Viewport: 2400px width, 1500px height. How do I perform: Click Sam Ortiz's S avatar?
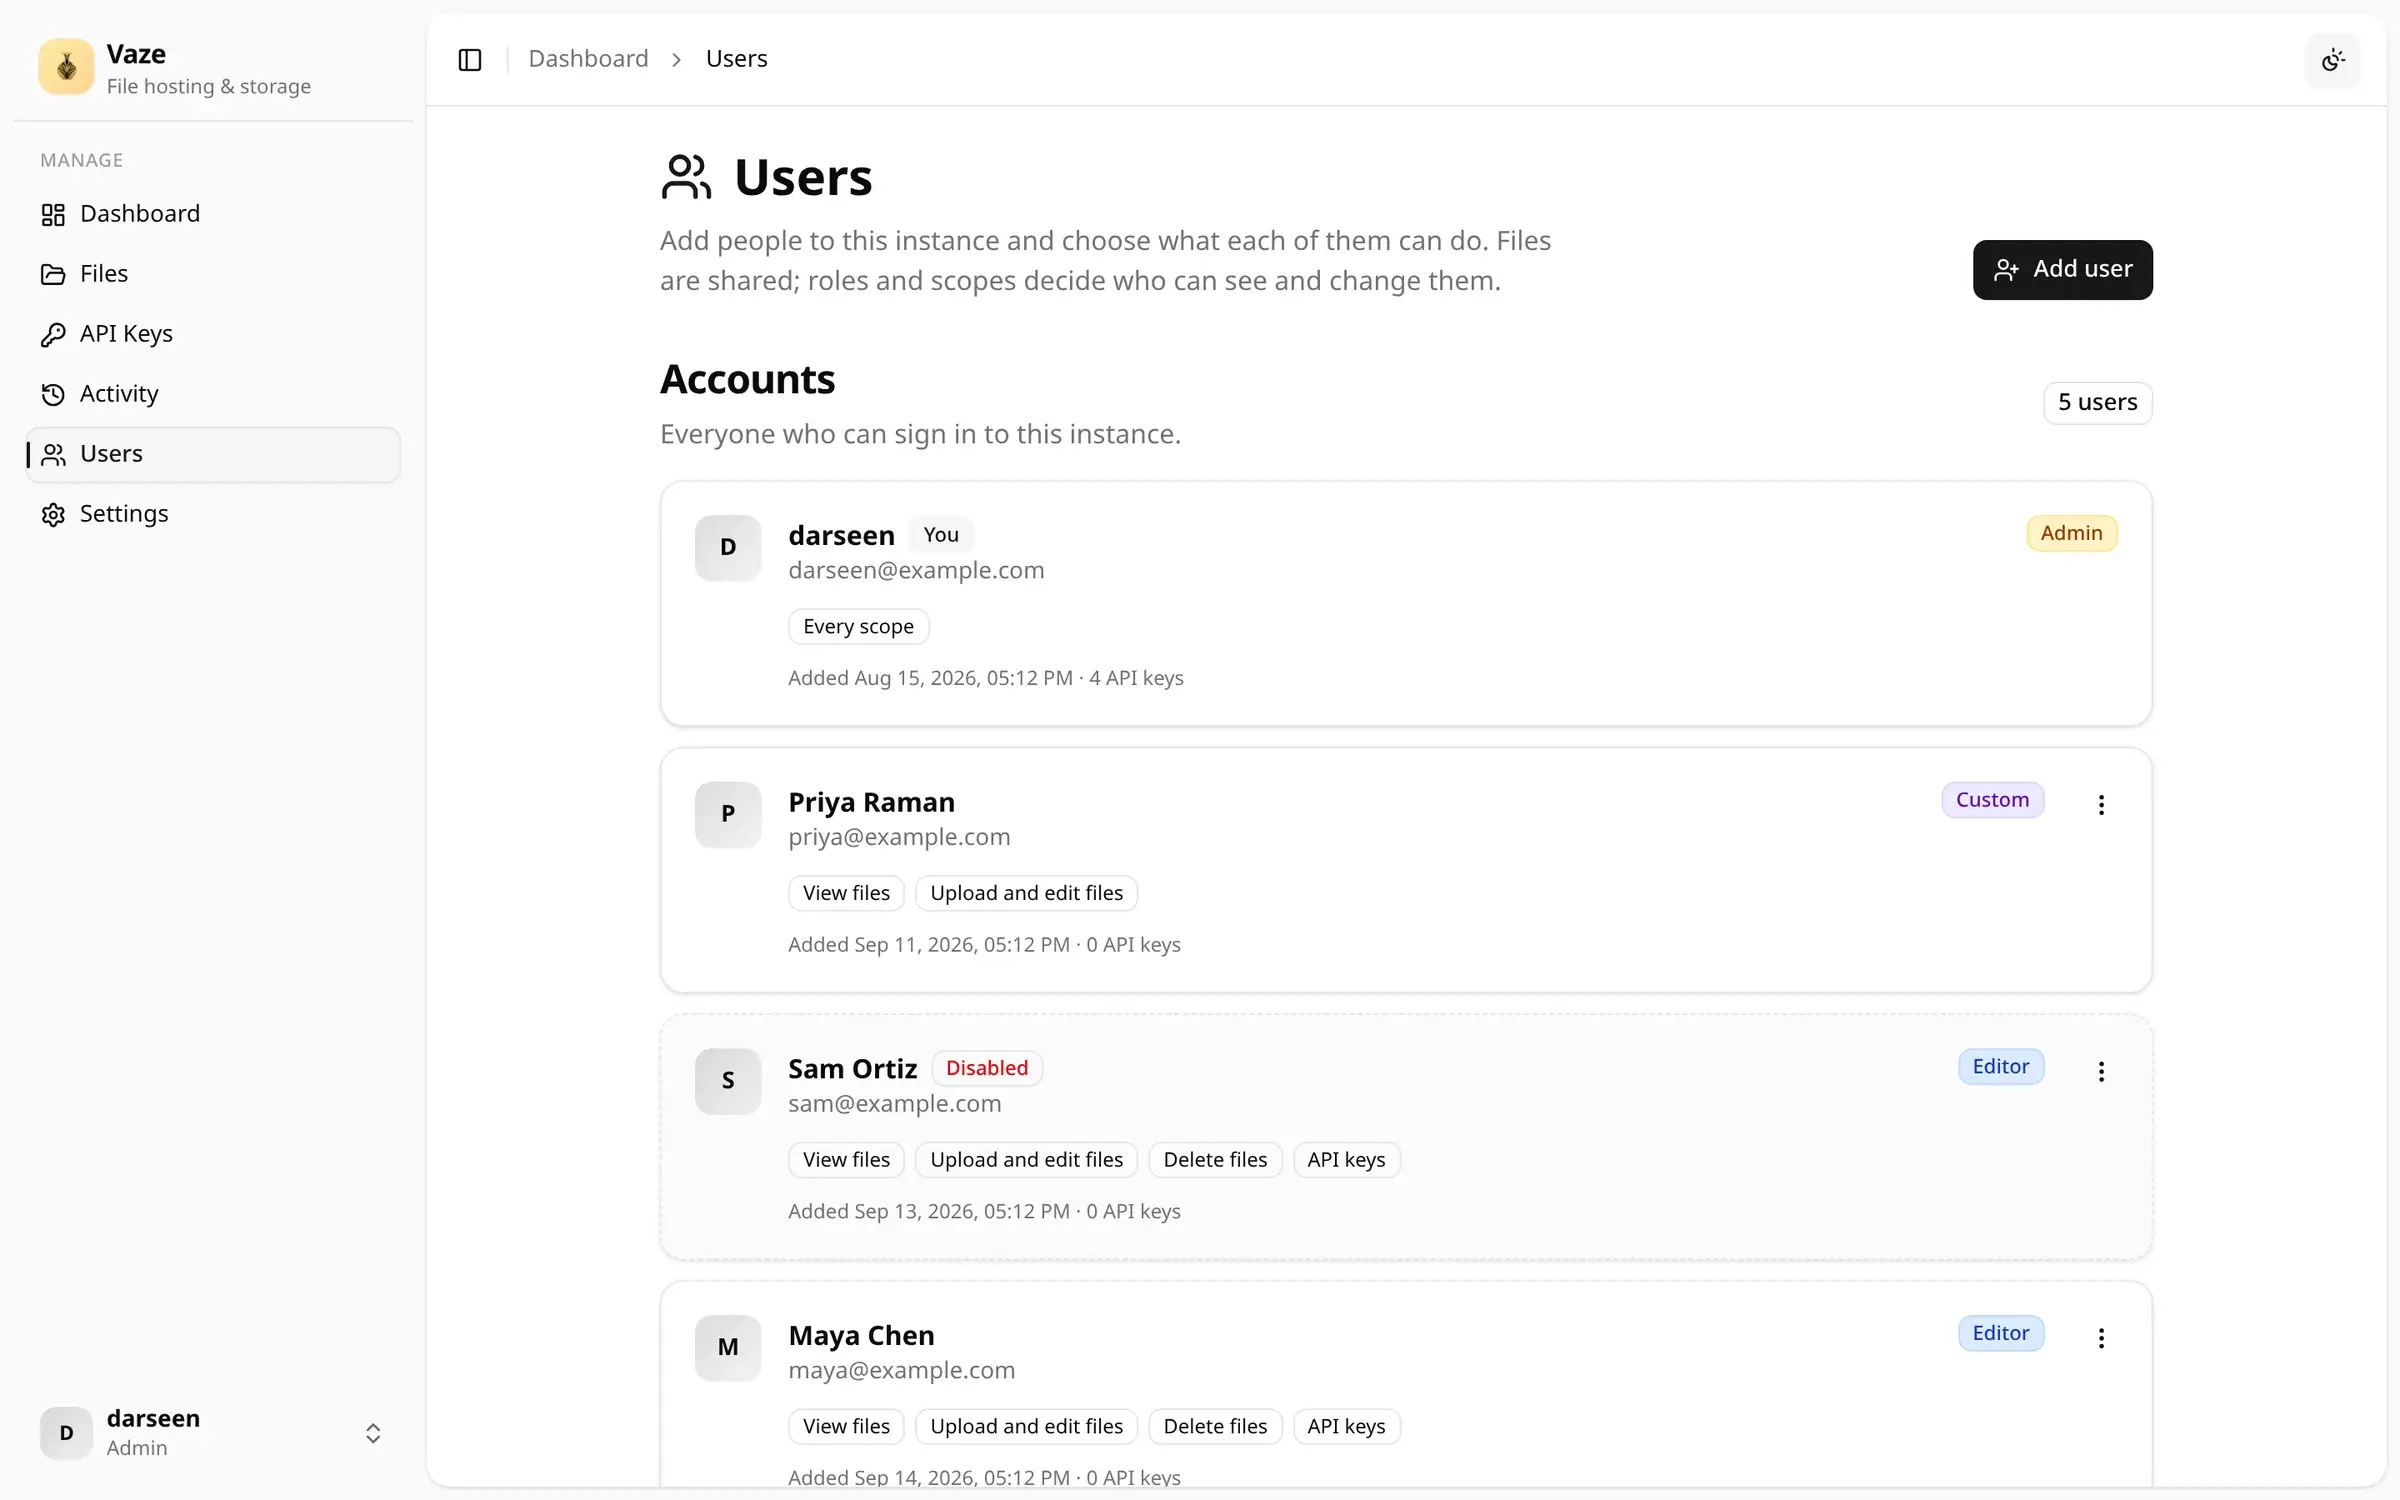click(x=728, y=1081)
